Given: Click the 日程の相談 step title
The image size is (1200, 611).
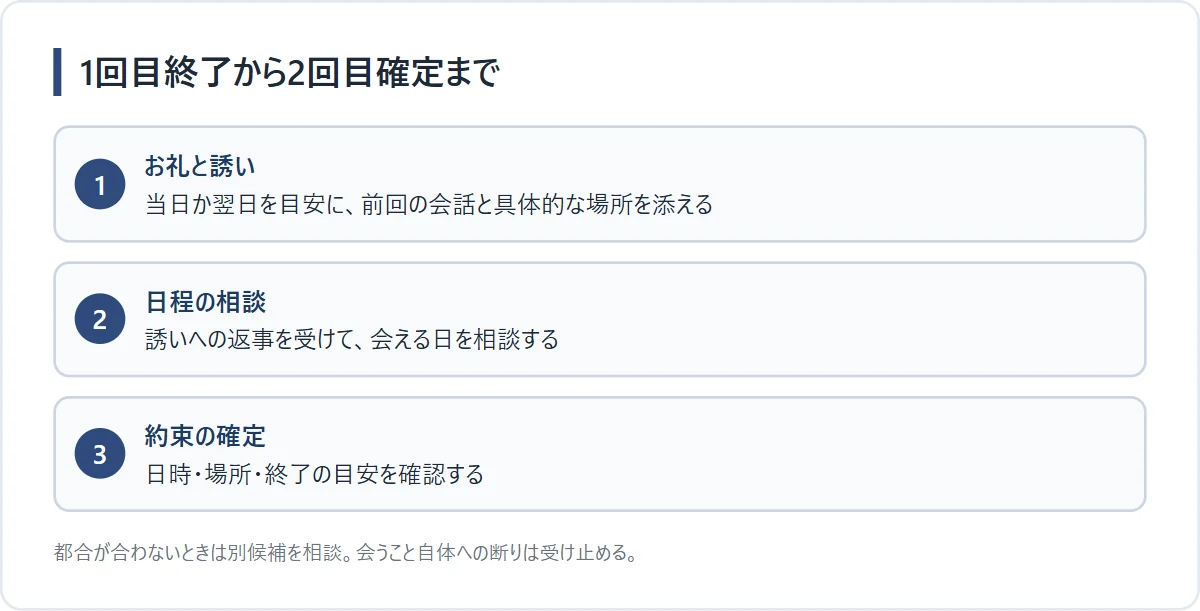Looking at the screenshot, I should coord(205,302).
